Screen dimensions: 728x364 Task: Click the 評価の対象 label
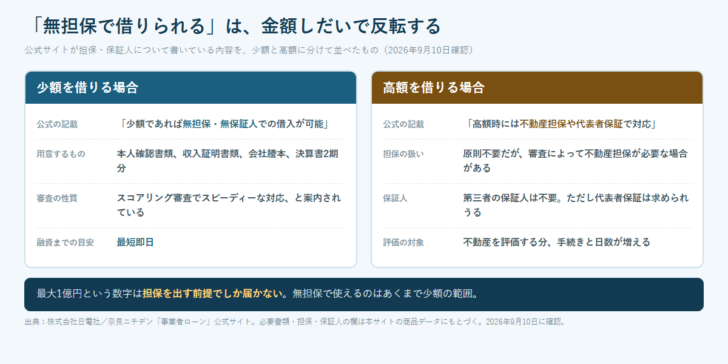tap(403, 242)
